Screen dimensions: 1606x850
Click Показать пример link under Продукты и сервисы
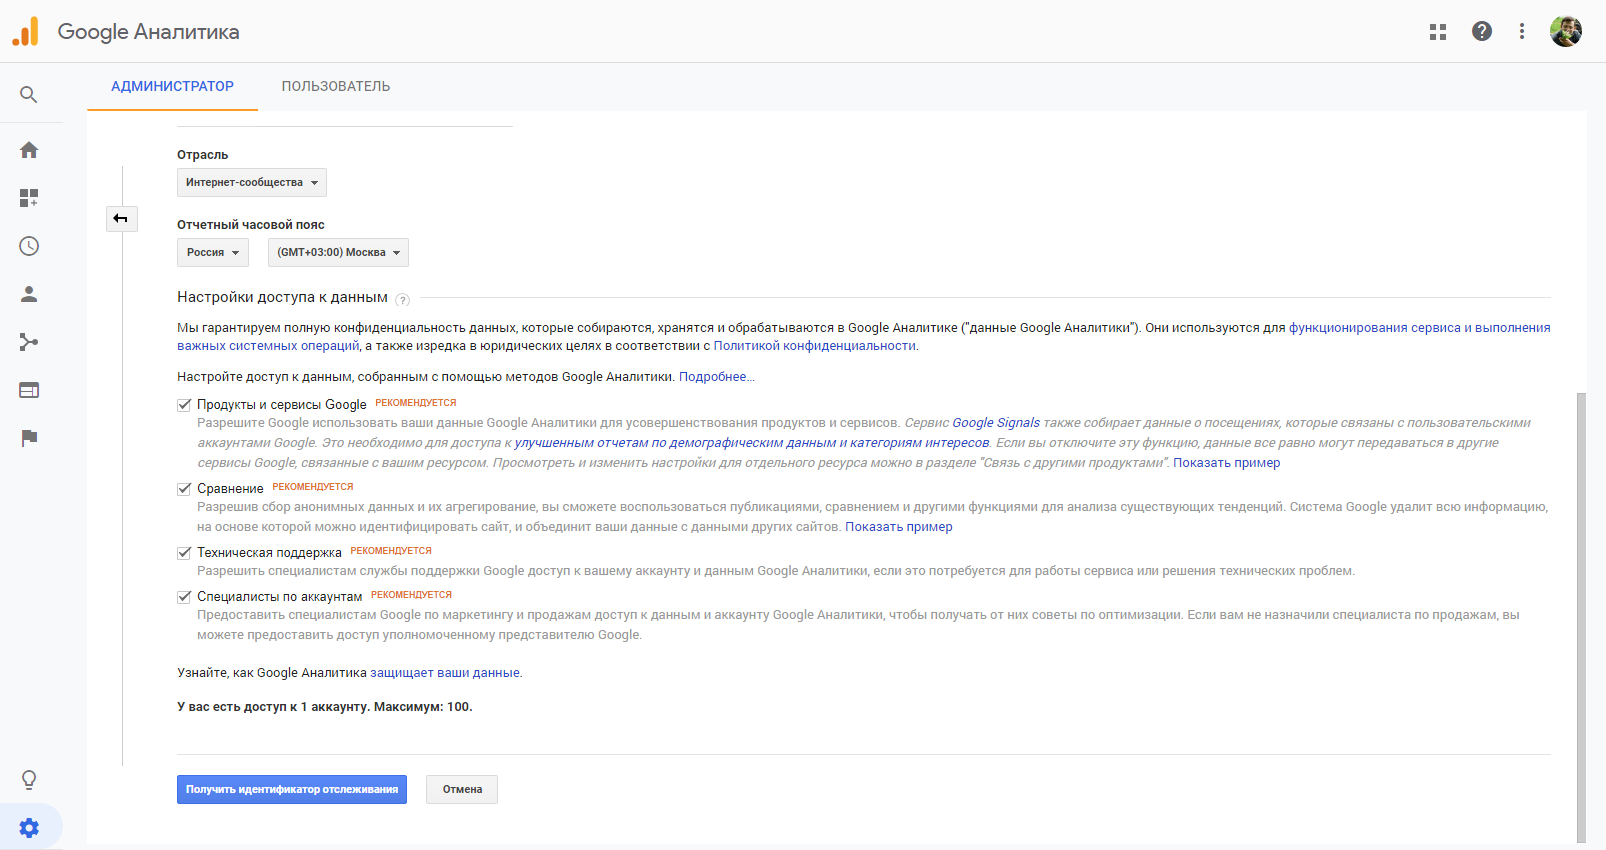coord(1226,463)
